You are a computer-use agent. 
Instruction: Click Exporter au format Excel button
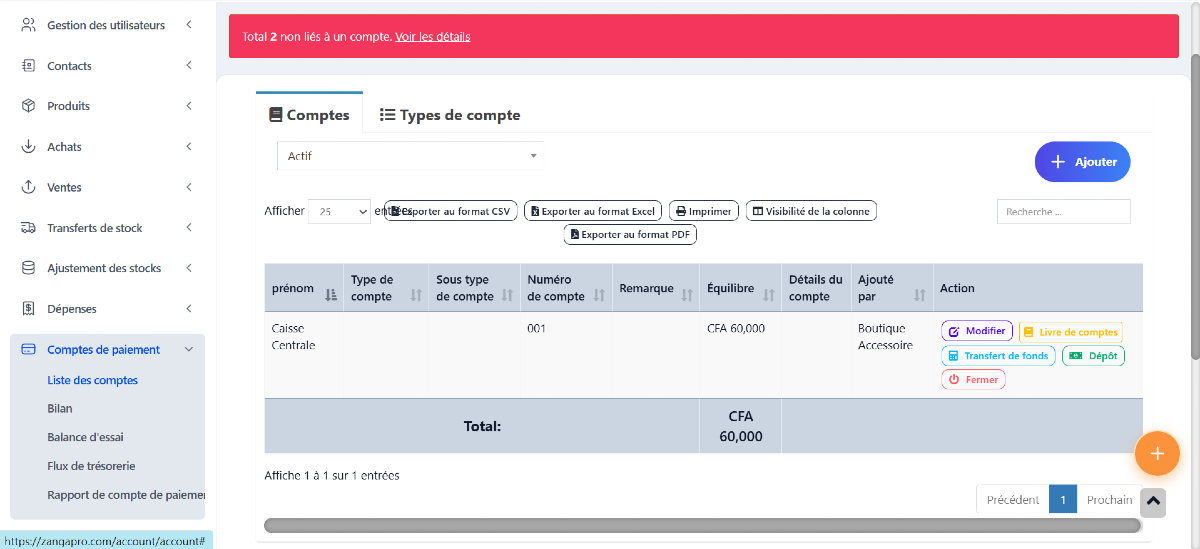point(593,211)
